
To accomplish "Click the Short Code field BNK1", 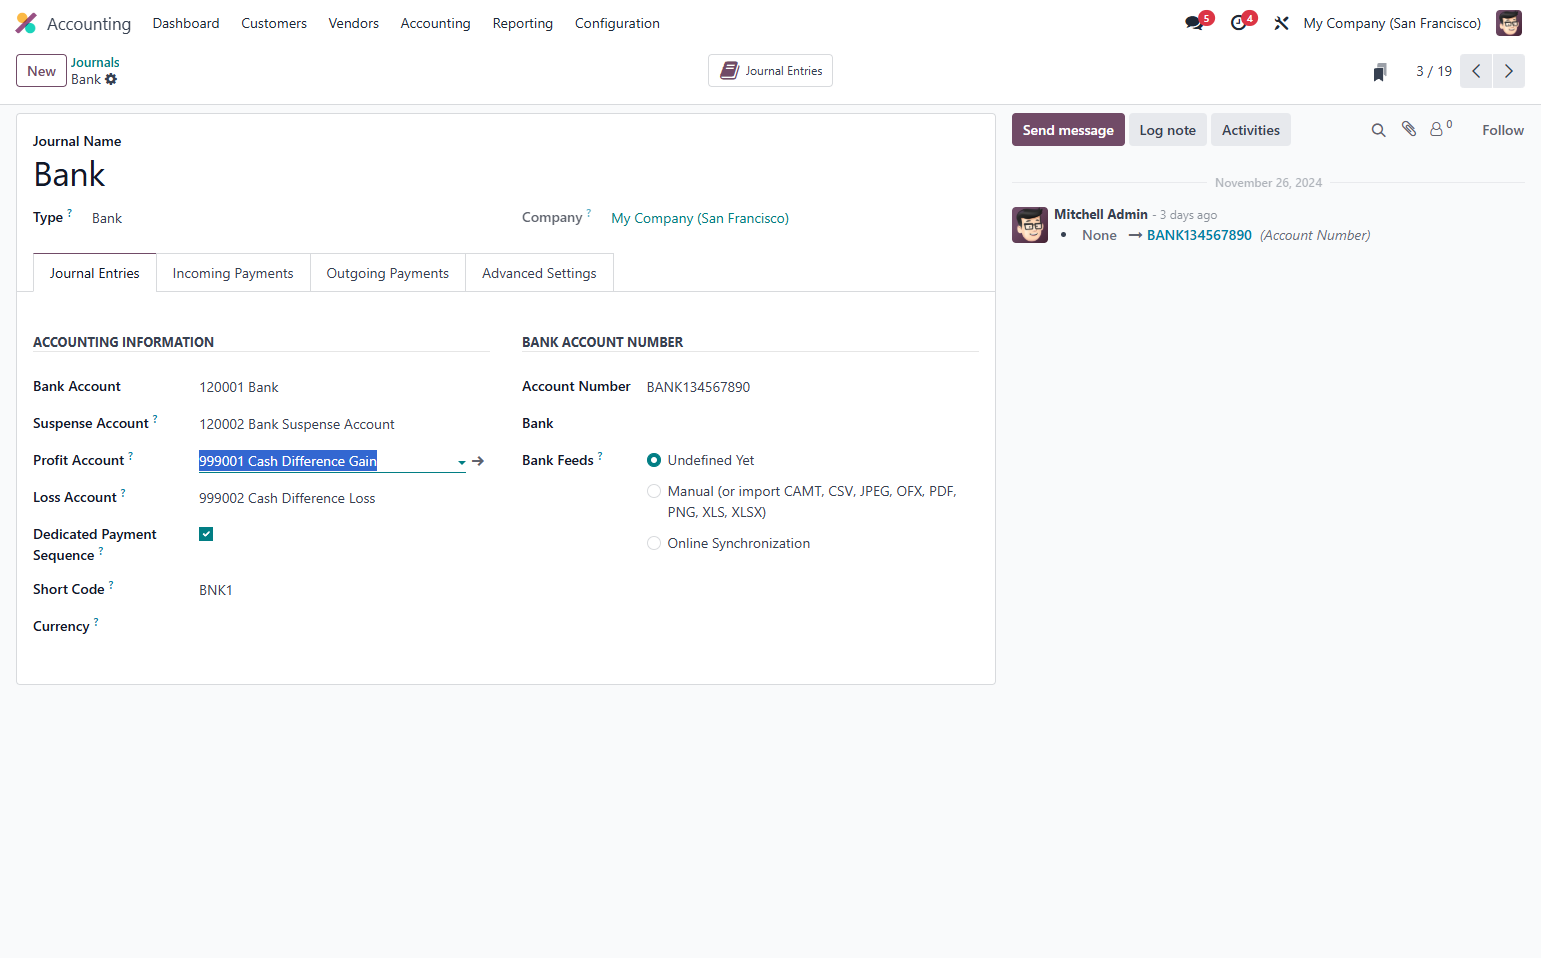I will point(344,590).
